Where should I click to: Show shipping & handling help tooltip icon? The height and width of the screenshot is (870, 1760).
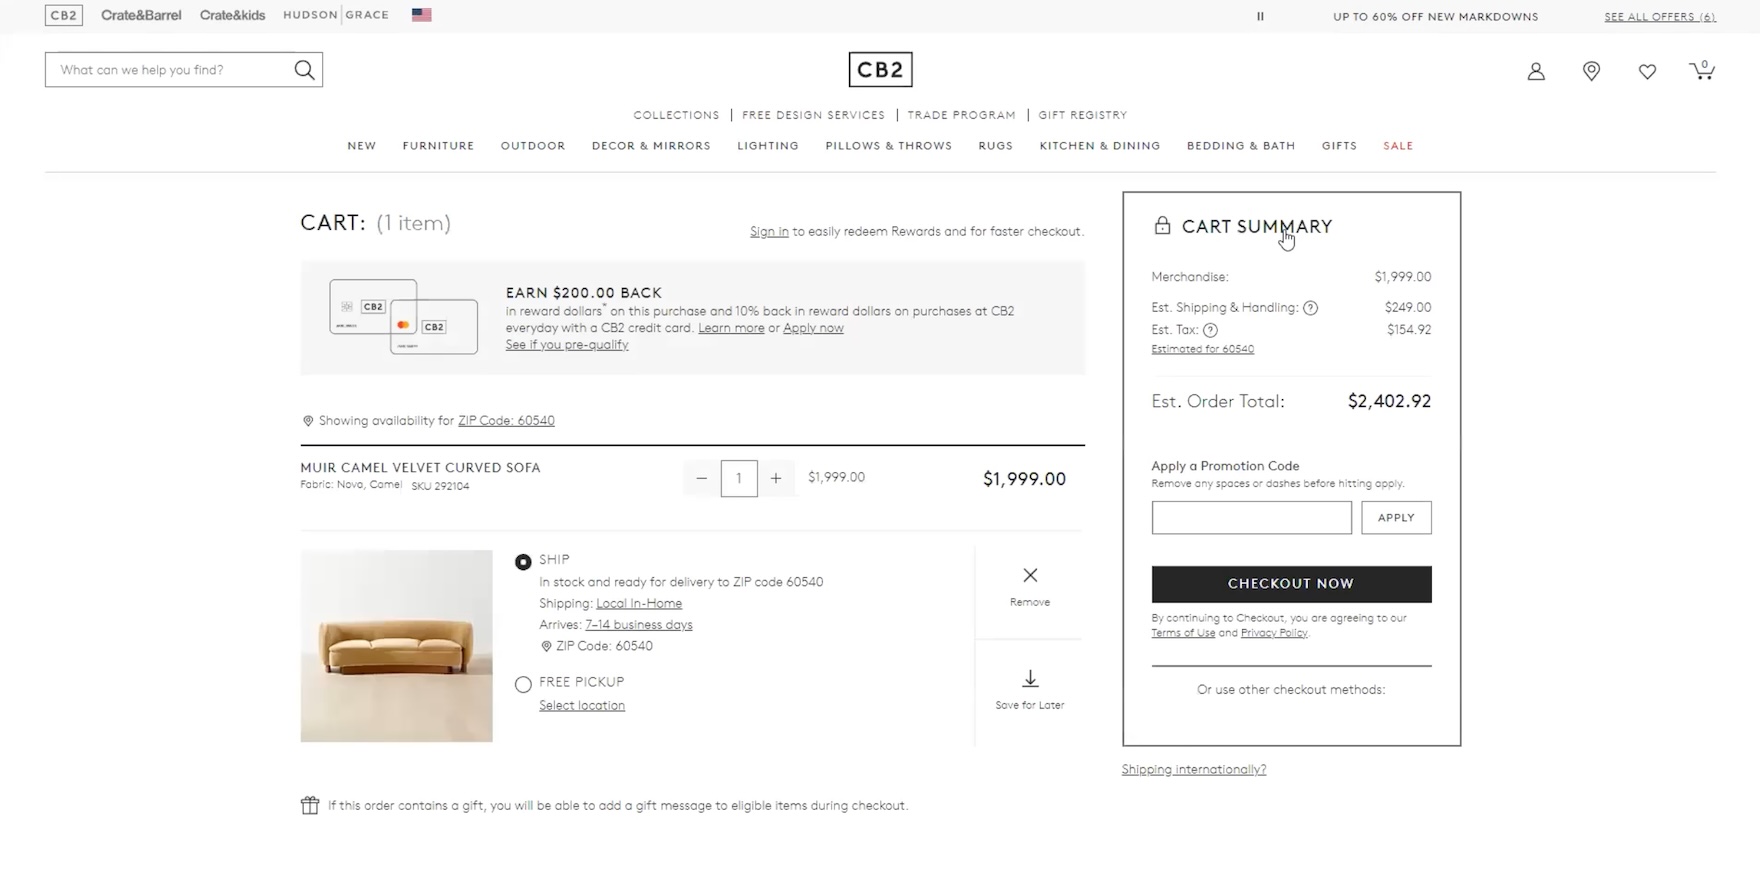click(x=1310, y=308)
